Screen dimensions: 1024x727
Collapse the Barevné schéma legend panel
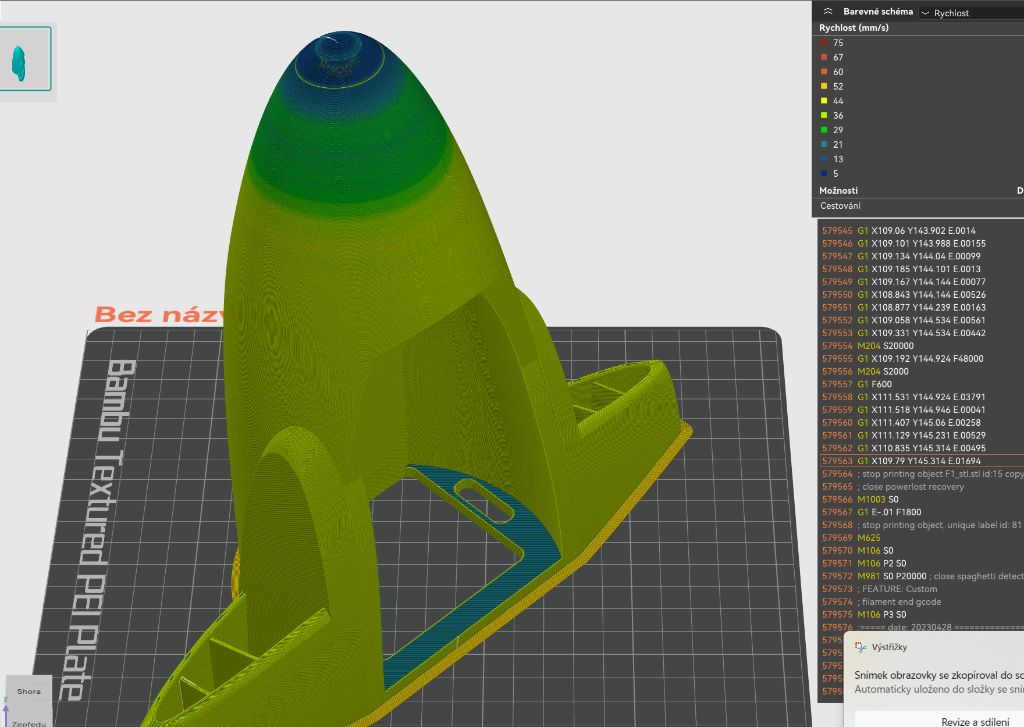pos(828,12)
